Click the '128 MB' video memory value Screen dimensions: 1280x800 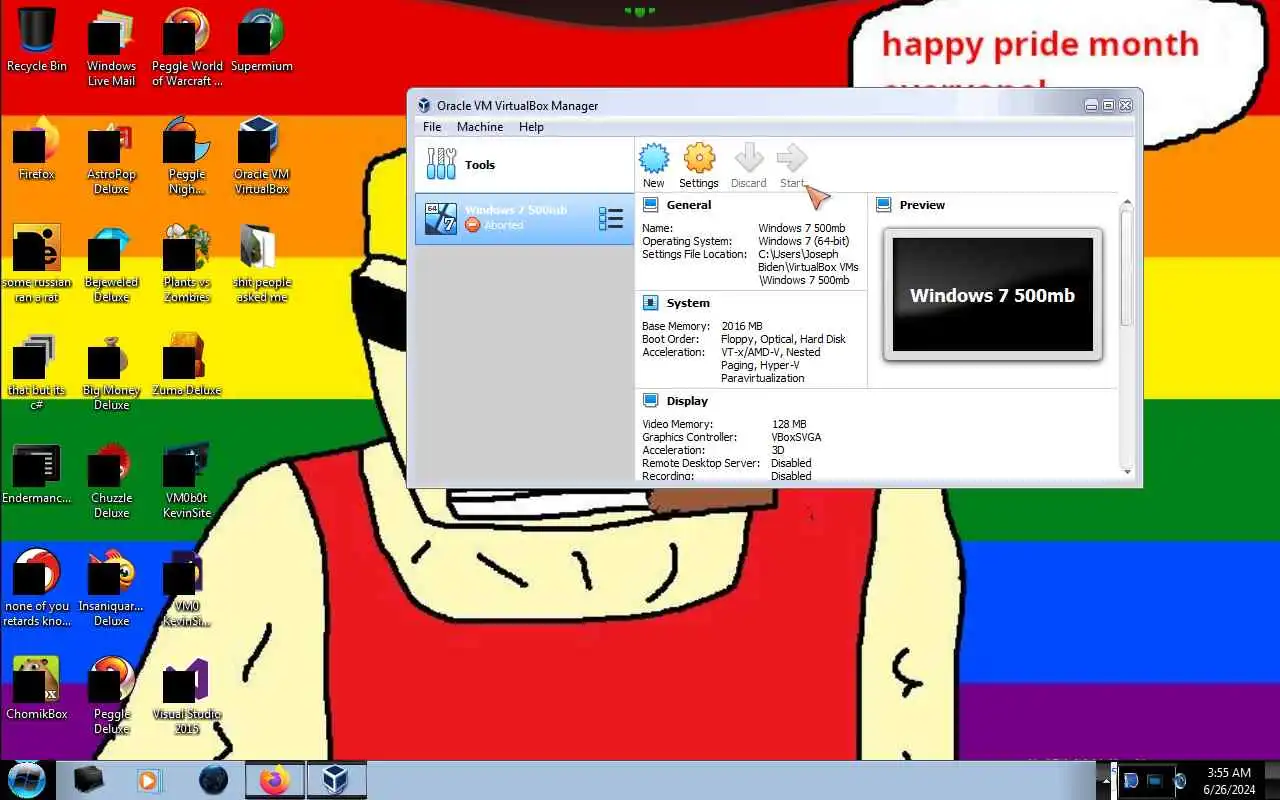click(x=789, y=424)
